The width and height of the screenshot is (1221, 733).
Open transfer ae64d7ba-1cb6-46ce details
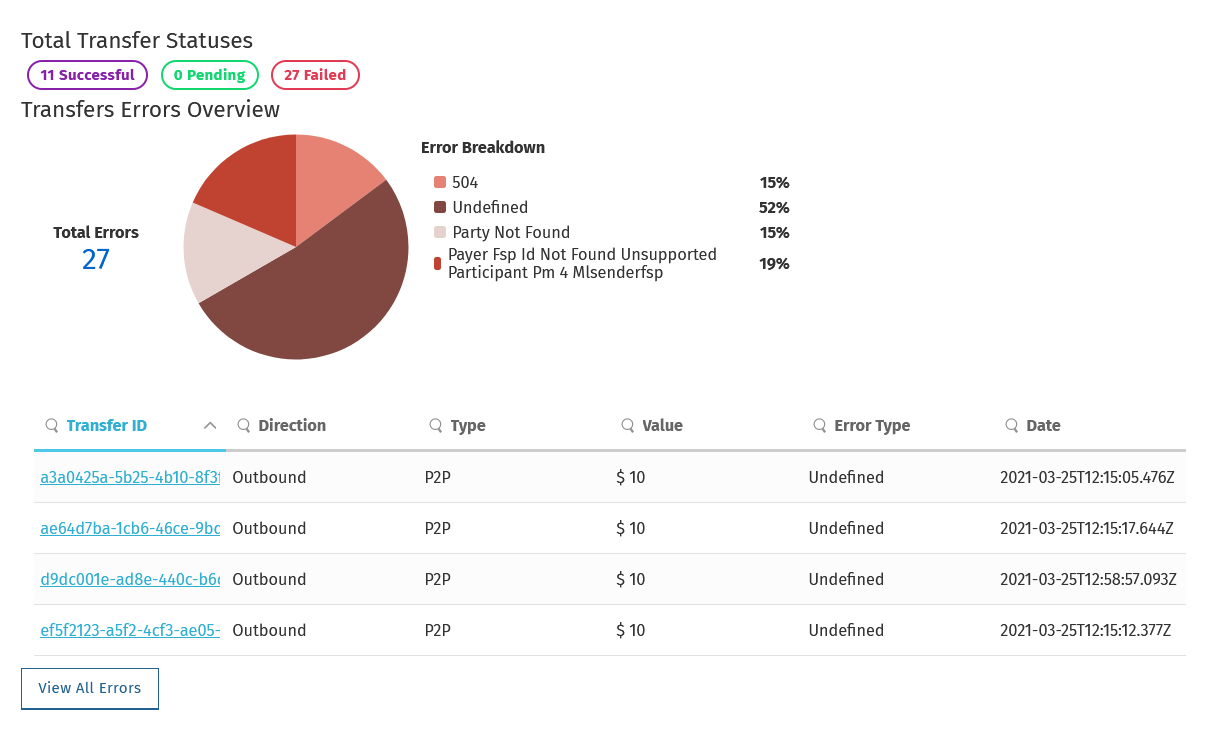[x=128, y=528]
